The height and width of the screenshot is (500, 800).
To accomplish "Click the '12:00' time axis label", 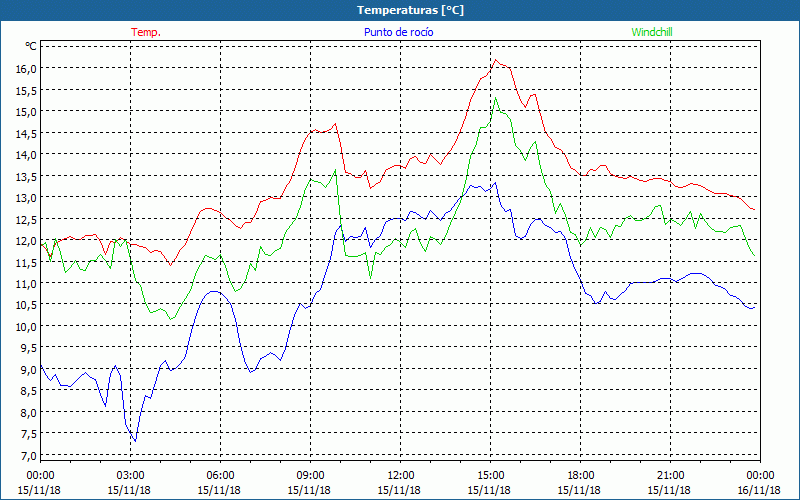I will pos(401,475).
